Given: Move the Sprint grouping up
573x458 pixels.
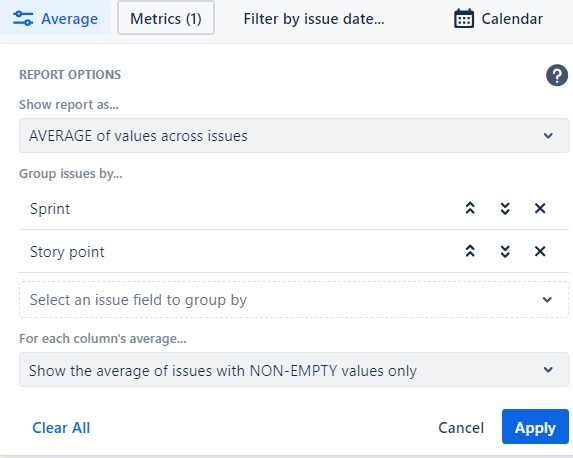Looking at the screenshot, I should pos(470,208).
